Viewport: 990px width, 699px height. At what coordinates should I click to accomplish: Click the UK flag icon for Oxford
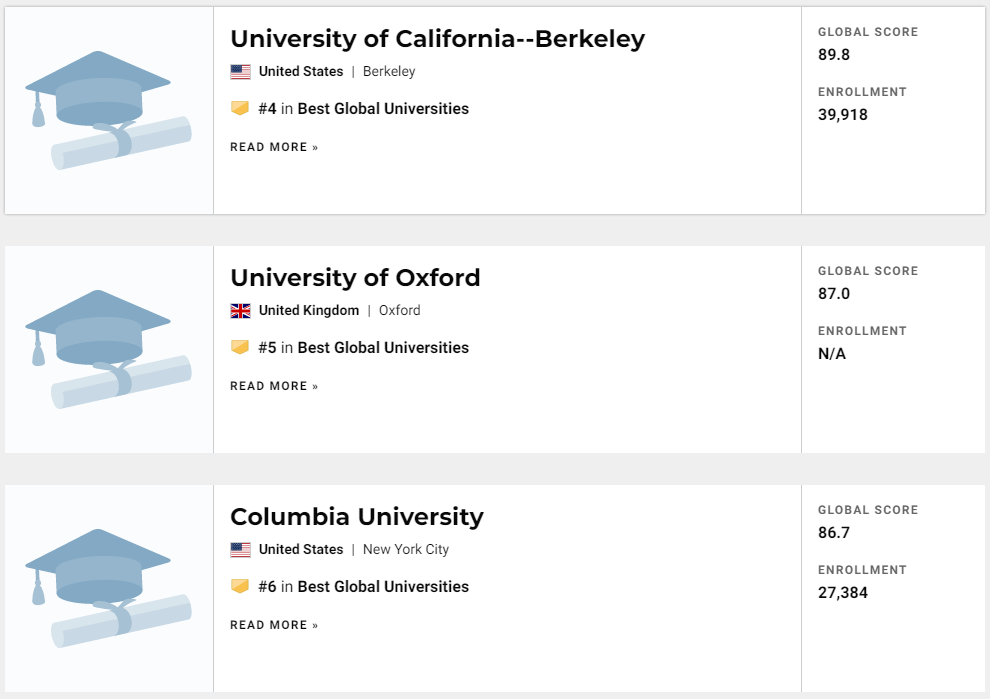(x=240, y=311)
